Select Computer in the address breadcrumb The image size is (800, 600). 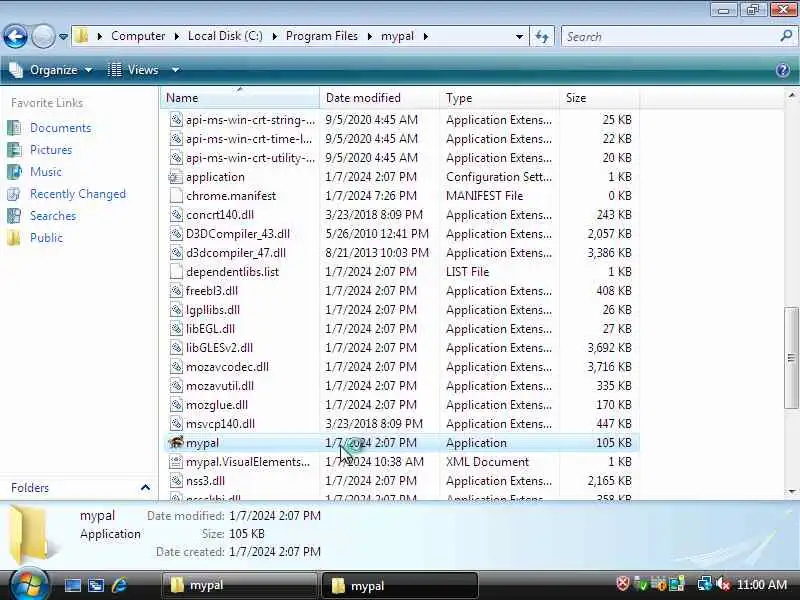pos(138,36)
